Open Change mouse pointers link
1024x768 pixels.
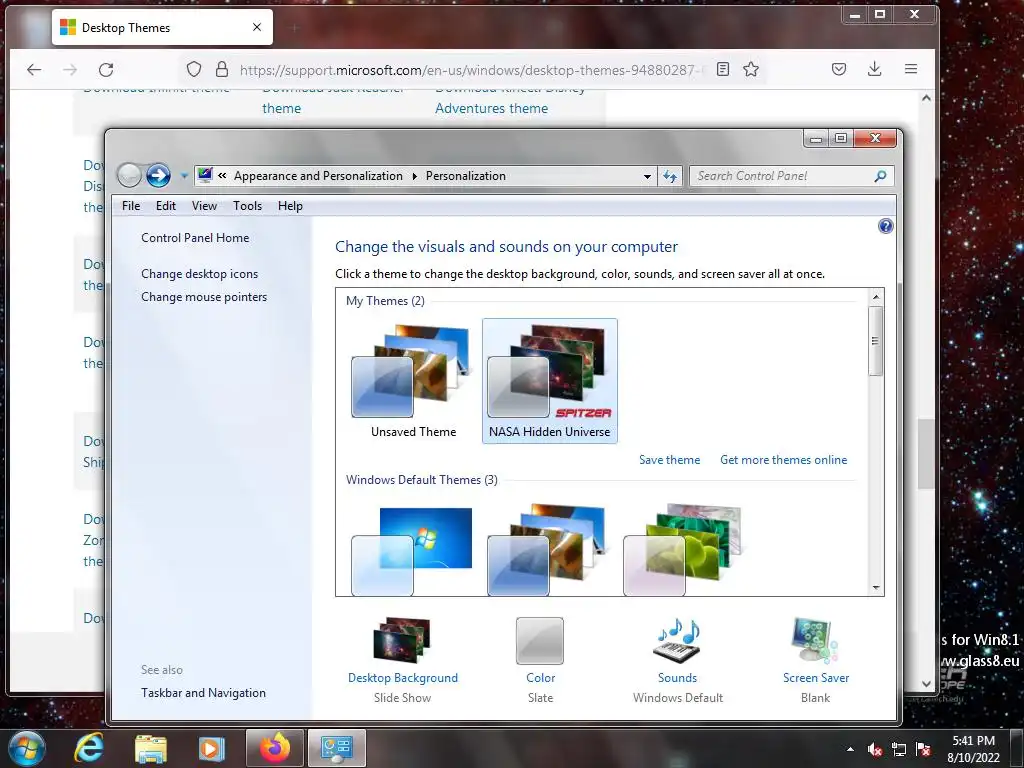tap(204, 296)
